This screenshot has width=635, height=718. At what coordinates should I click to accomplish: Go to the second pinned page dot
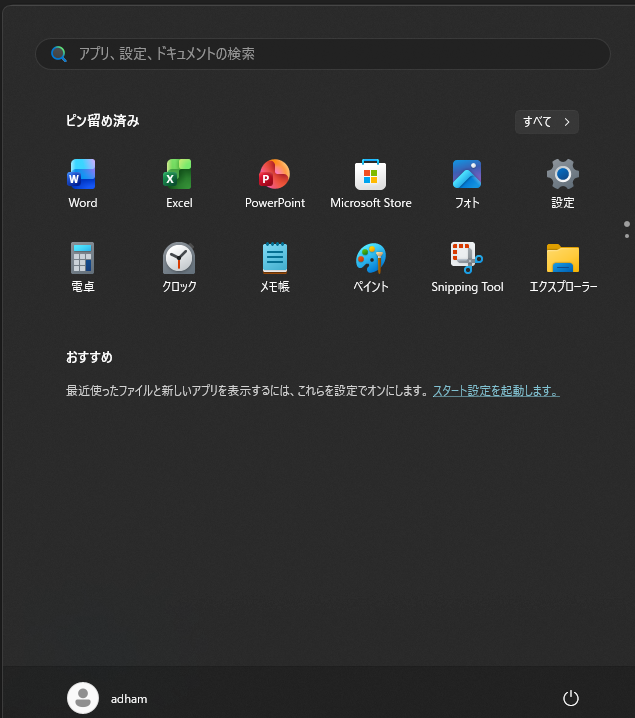pos(627,236)
